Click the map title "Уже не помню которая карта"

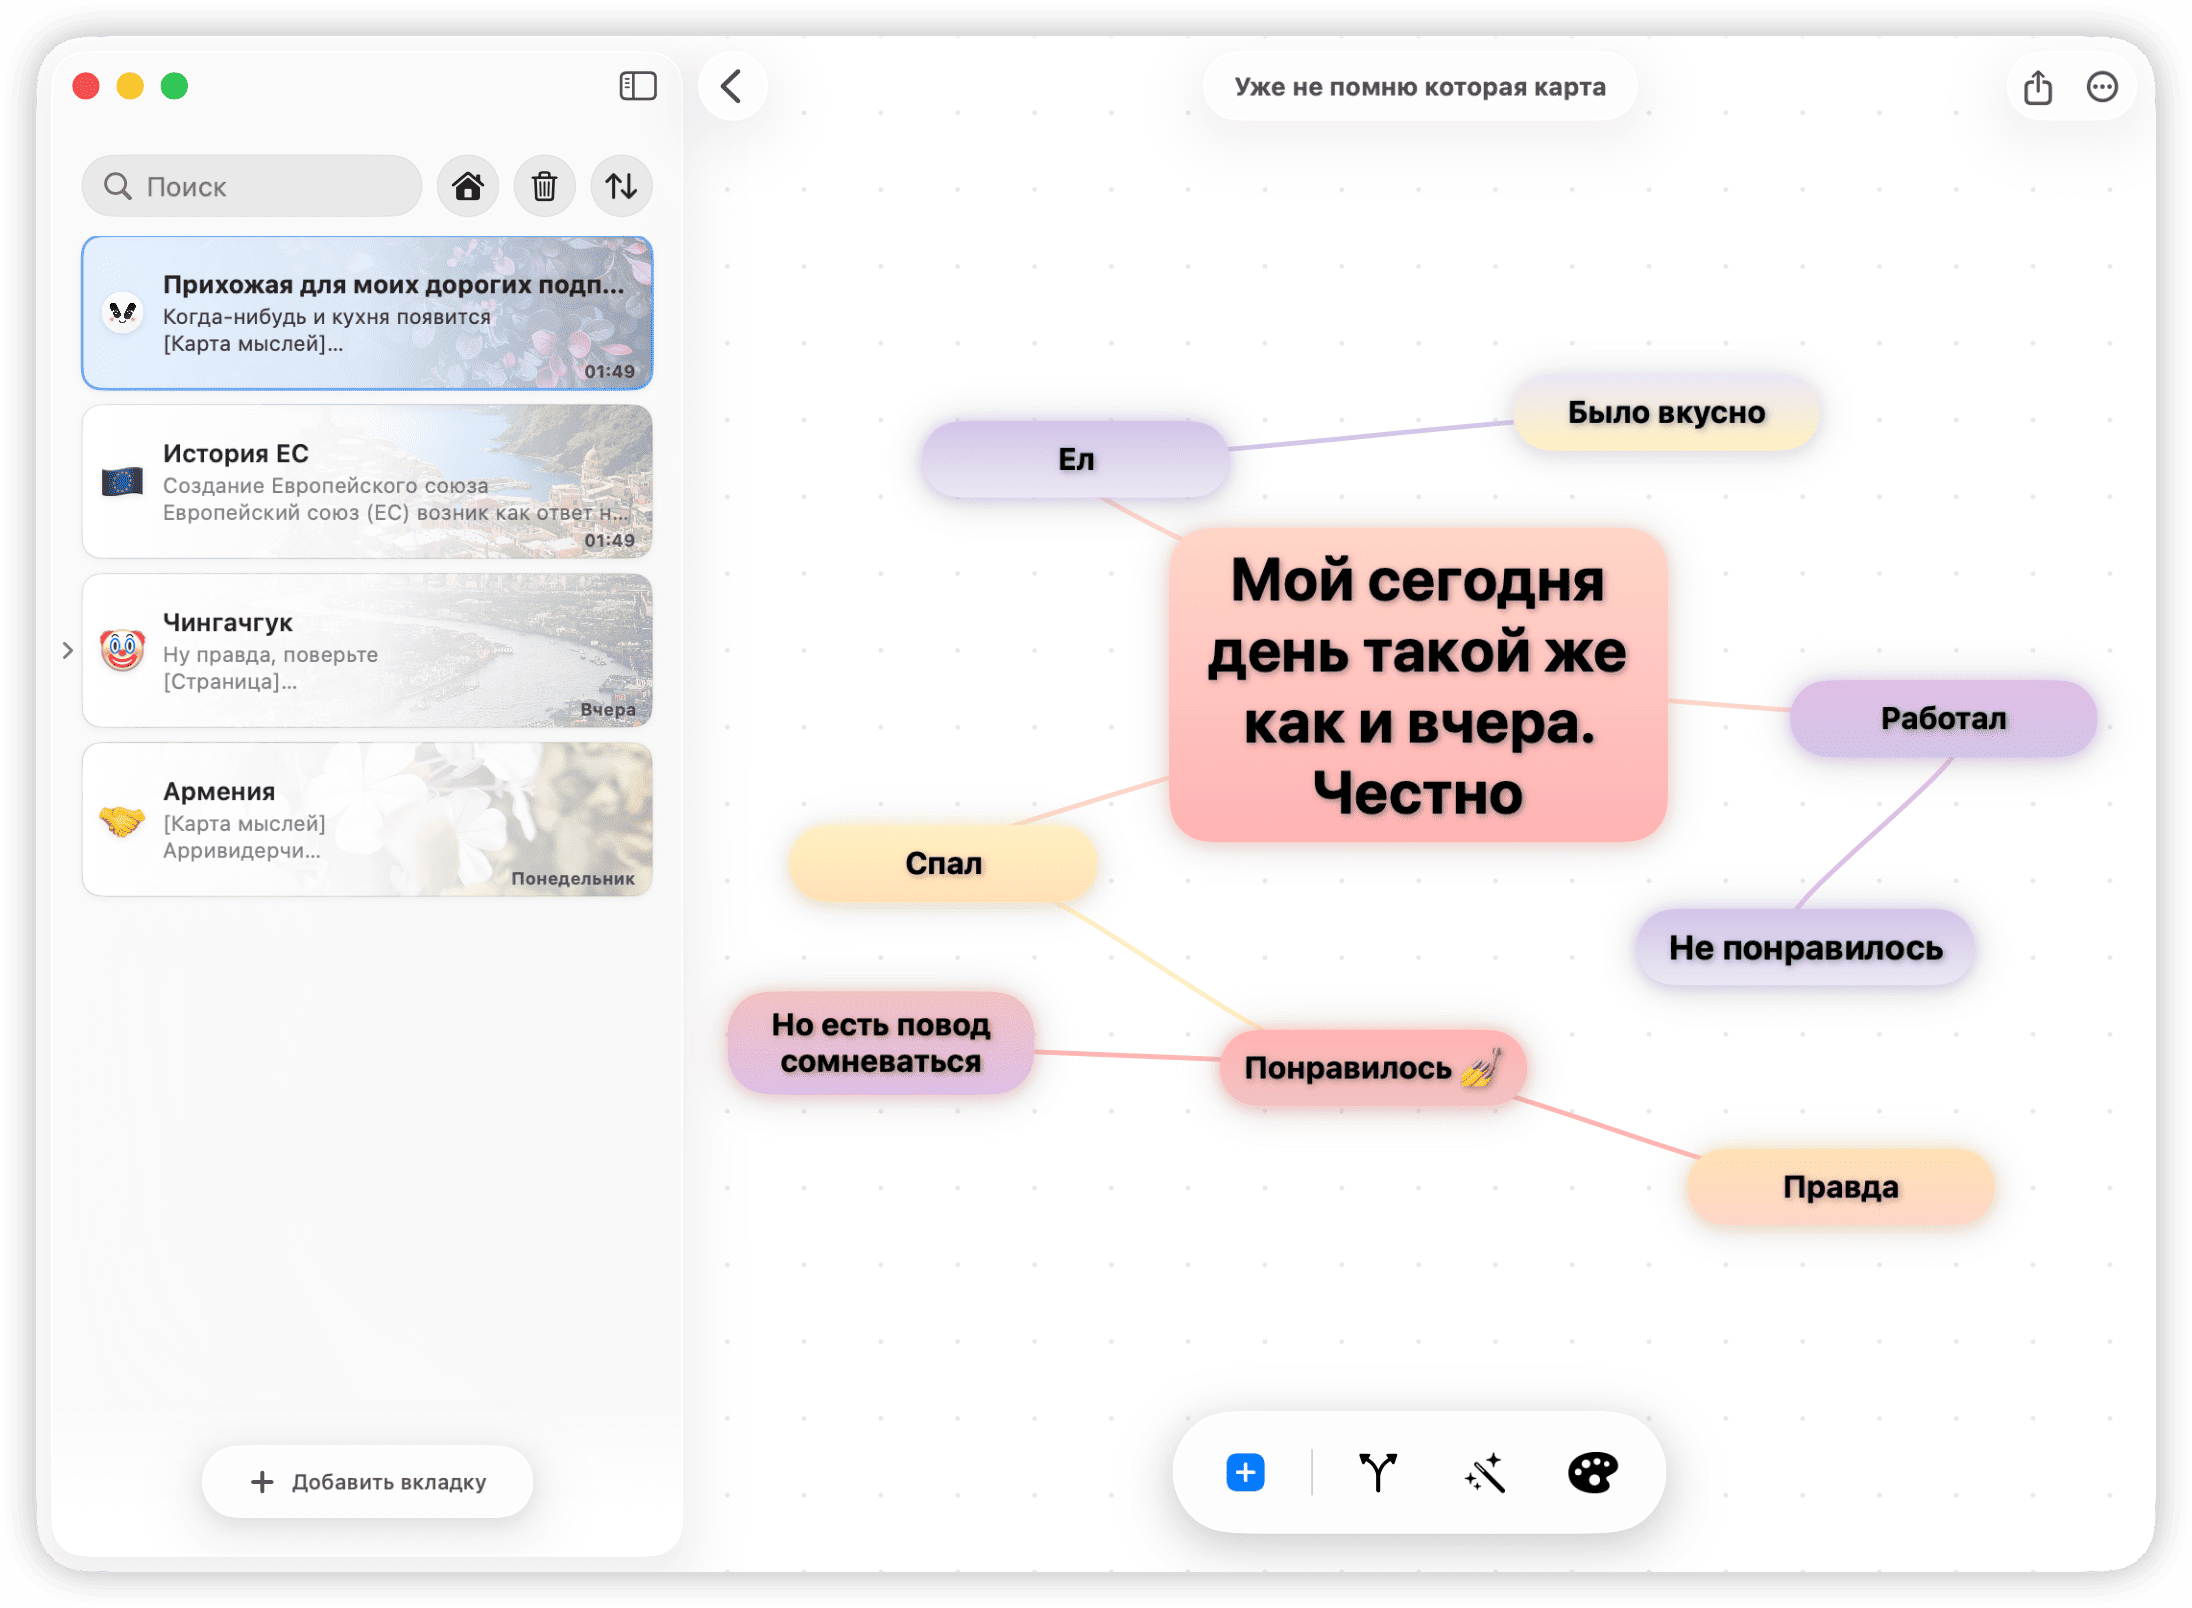coord(1421,87)
